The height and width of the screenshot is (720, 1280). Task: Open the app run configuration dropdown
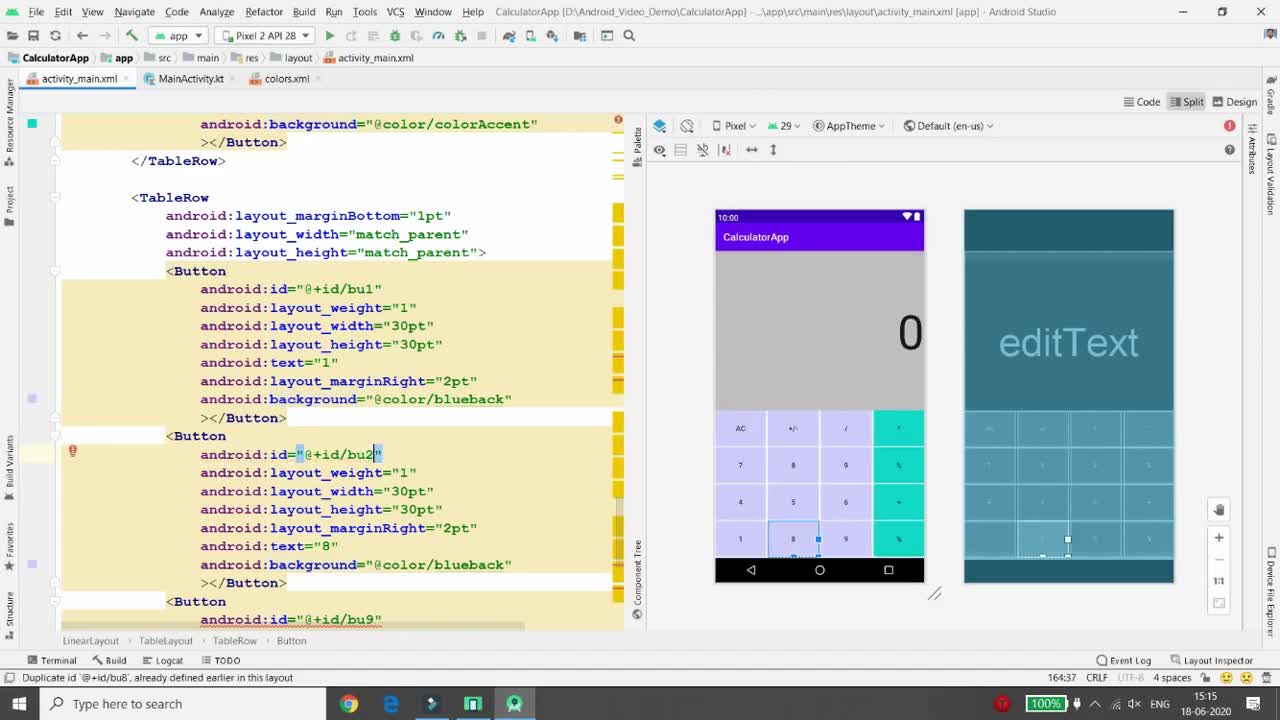[178, 36]
